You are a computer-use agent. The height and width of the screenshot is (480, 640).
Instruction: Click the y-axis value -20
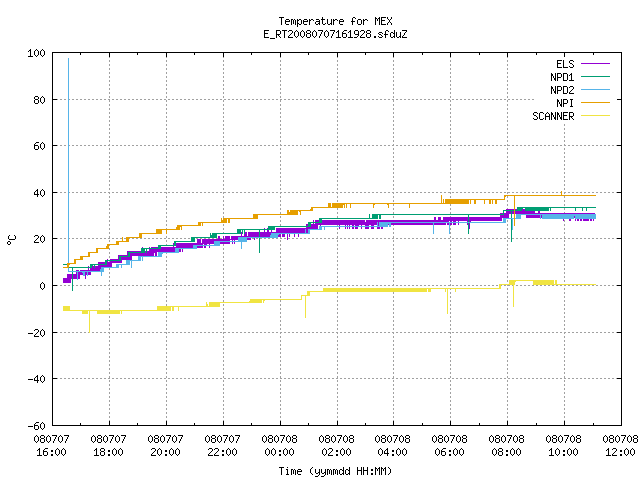[x=36, y=333]
